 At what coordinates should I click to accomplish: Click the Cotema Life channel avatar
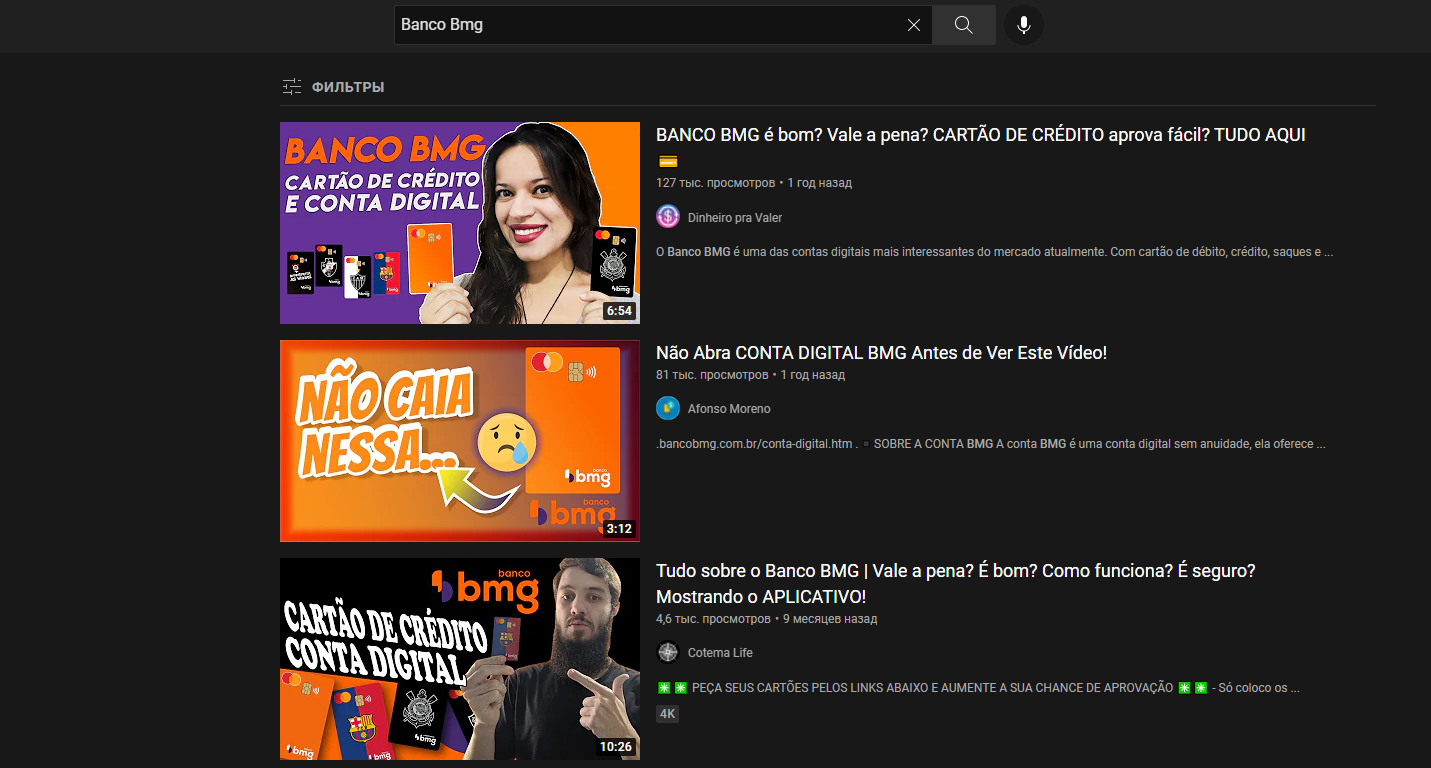(668, 652)
